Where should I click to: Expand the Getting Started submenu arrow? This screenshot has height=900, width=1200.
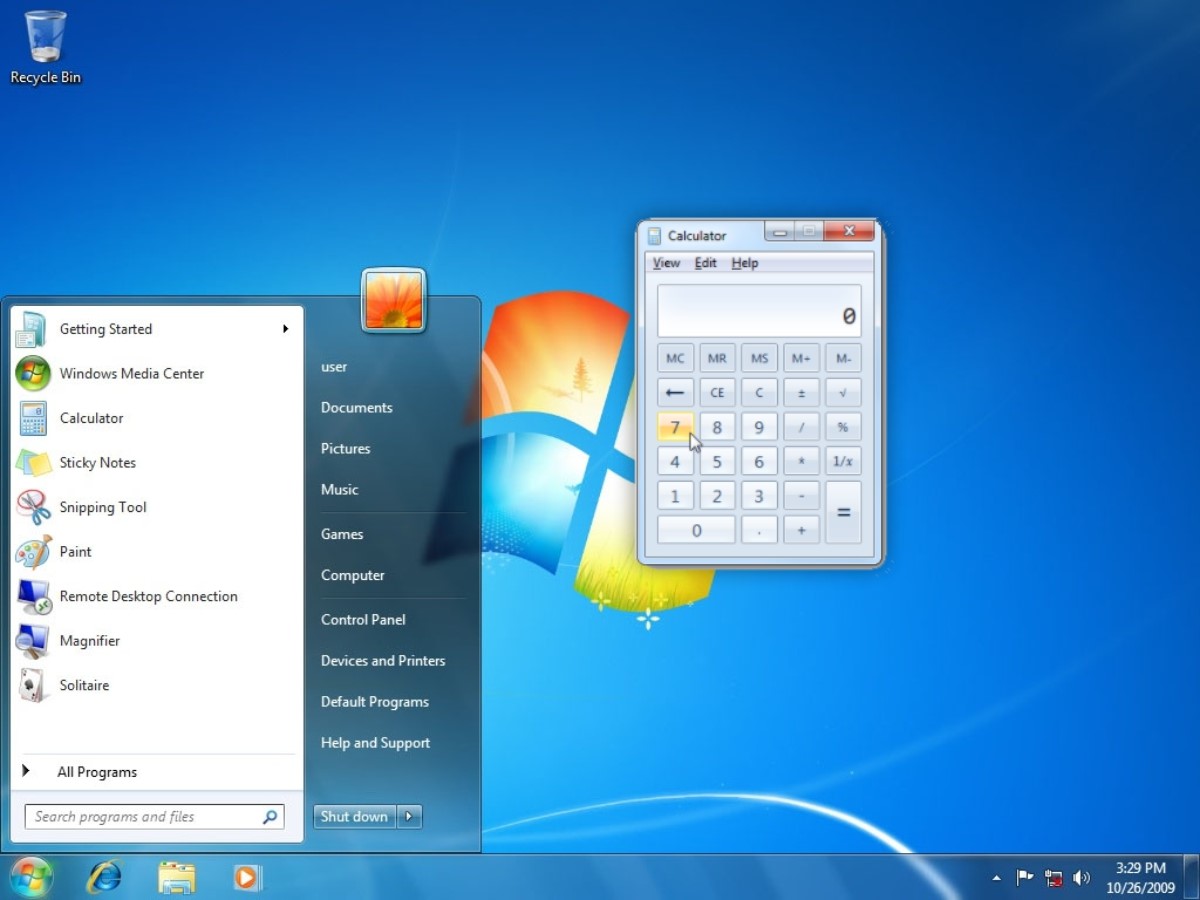[285, 329]
